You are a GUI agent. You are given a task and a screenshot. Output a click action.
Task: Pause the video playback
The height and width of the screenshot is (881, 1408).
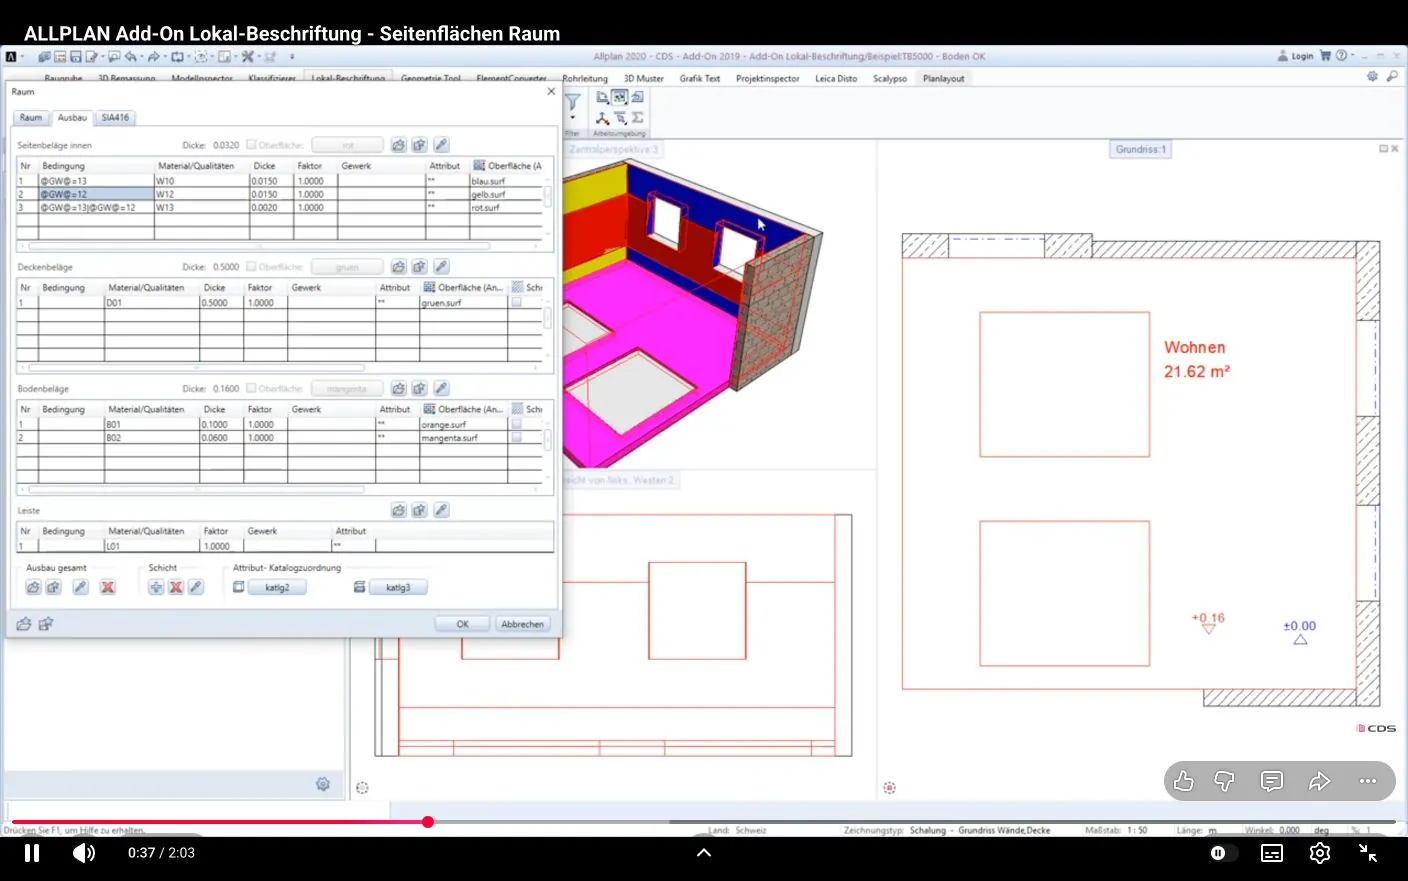32,853
